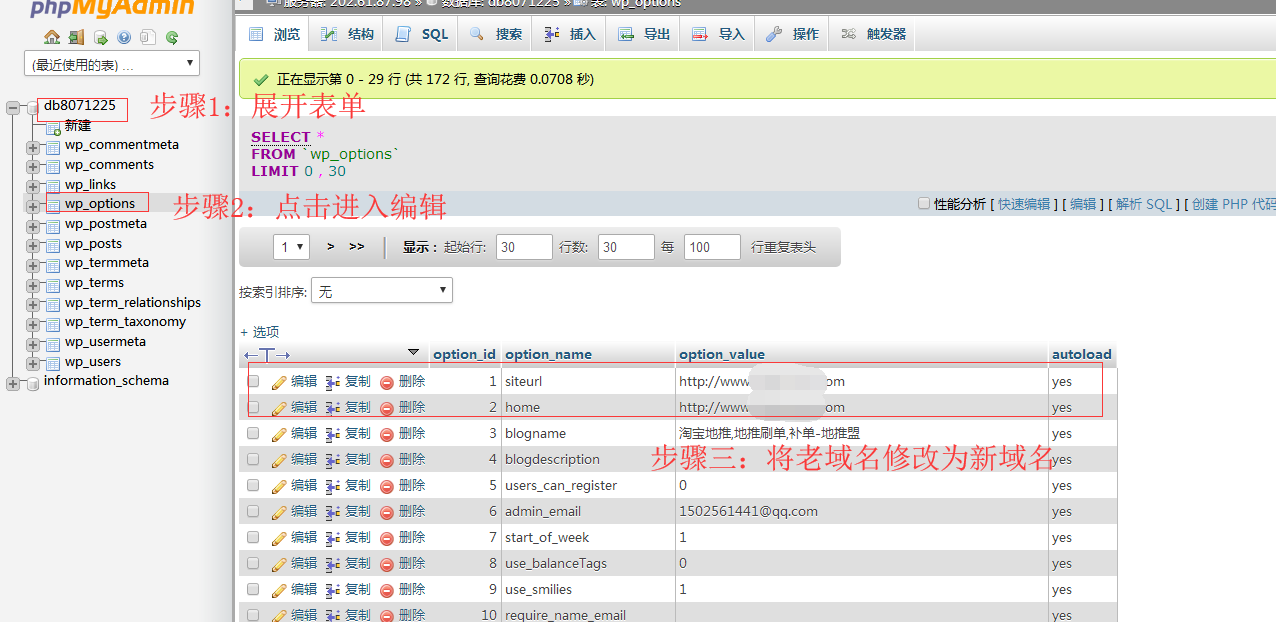Screen dimensions: 1276x622
Task: Go to next page with > button
Action: (x=331, y=247)
